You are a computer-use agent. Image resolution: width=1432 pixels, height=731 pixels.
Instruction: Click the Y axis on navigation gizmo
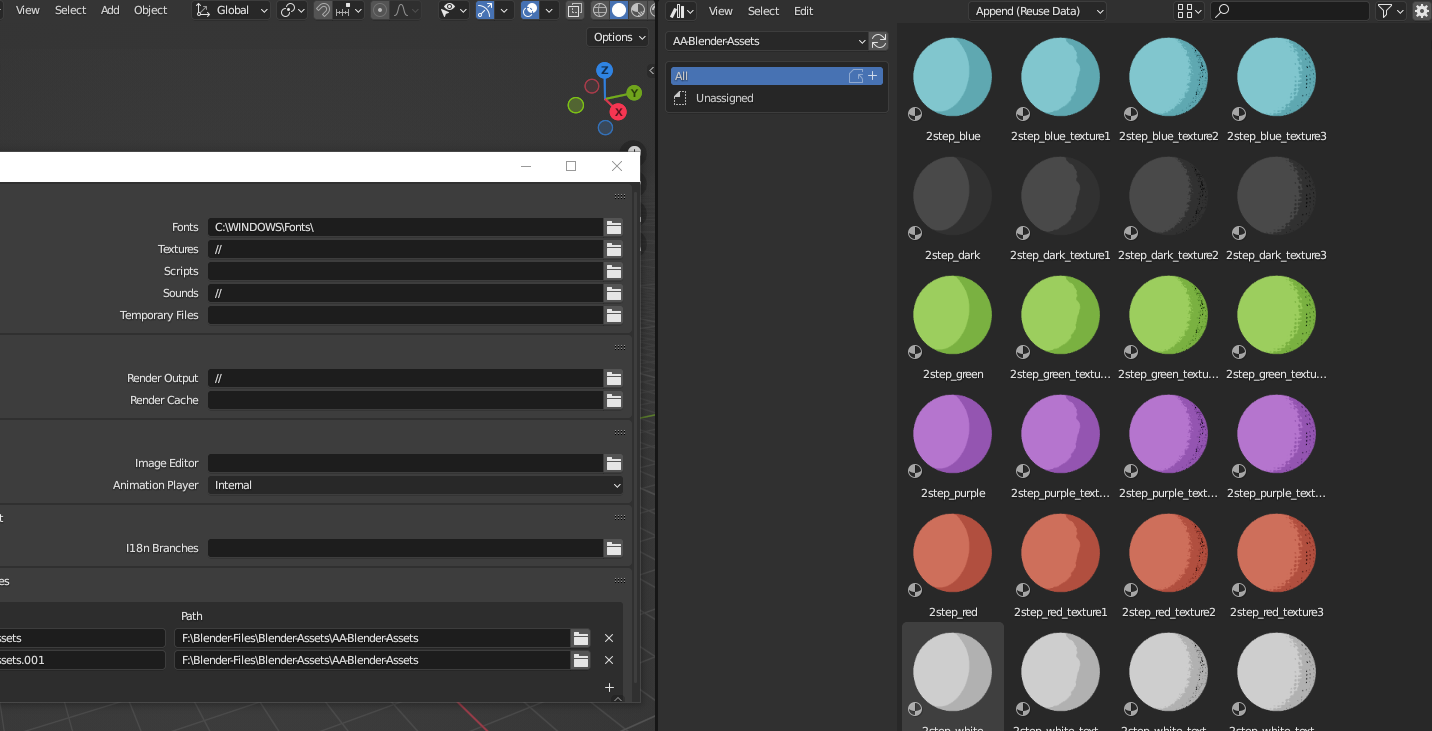coord(633,93)
